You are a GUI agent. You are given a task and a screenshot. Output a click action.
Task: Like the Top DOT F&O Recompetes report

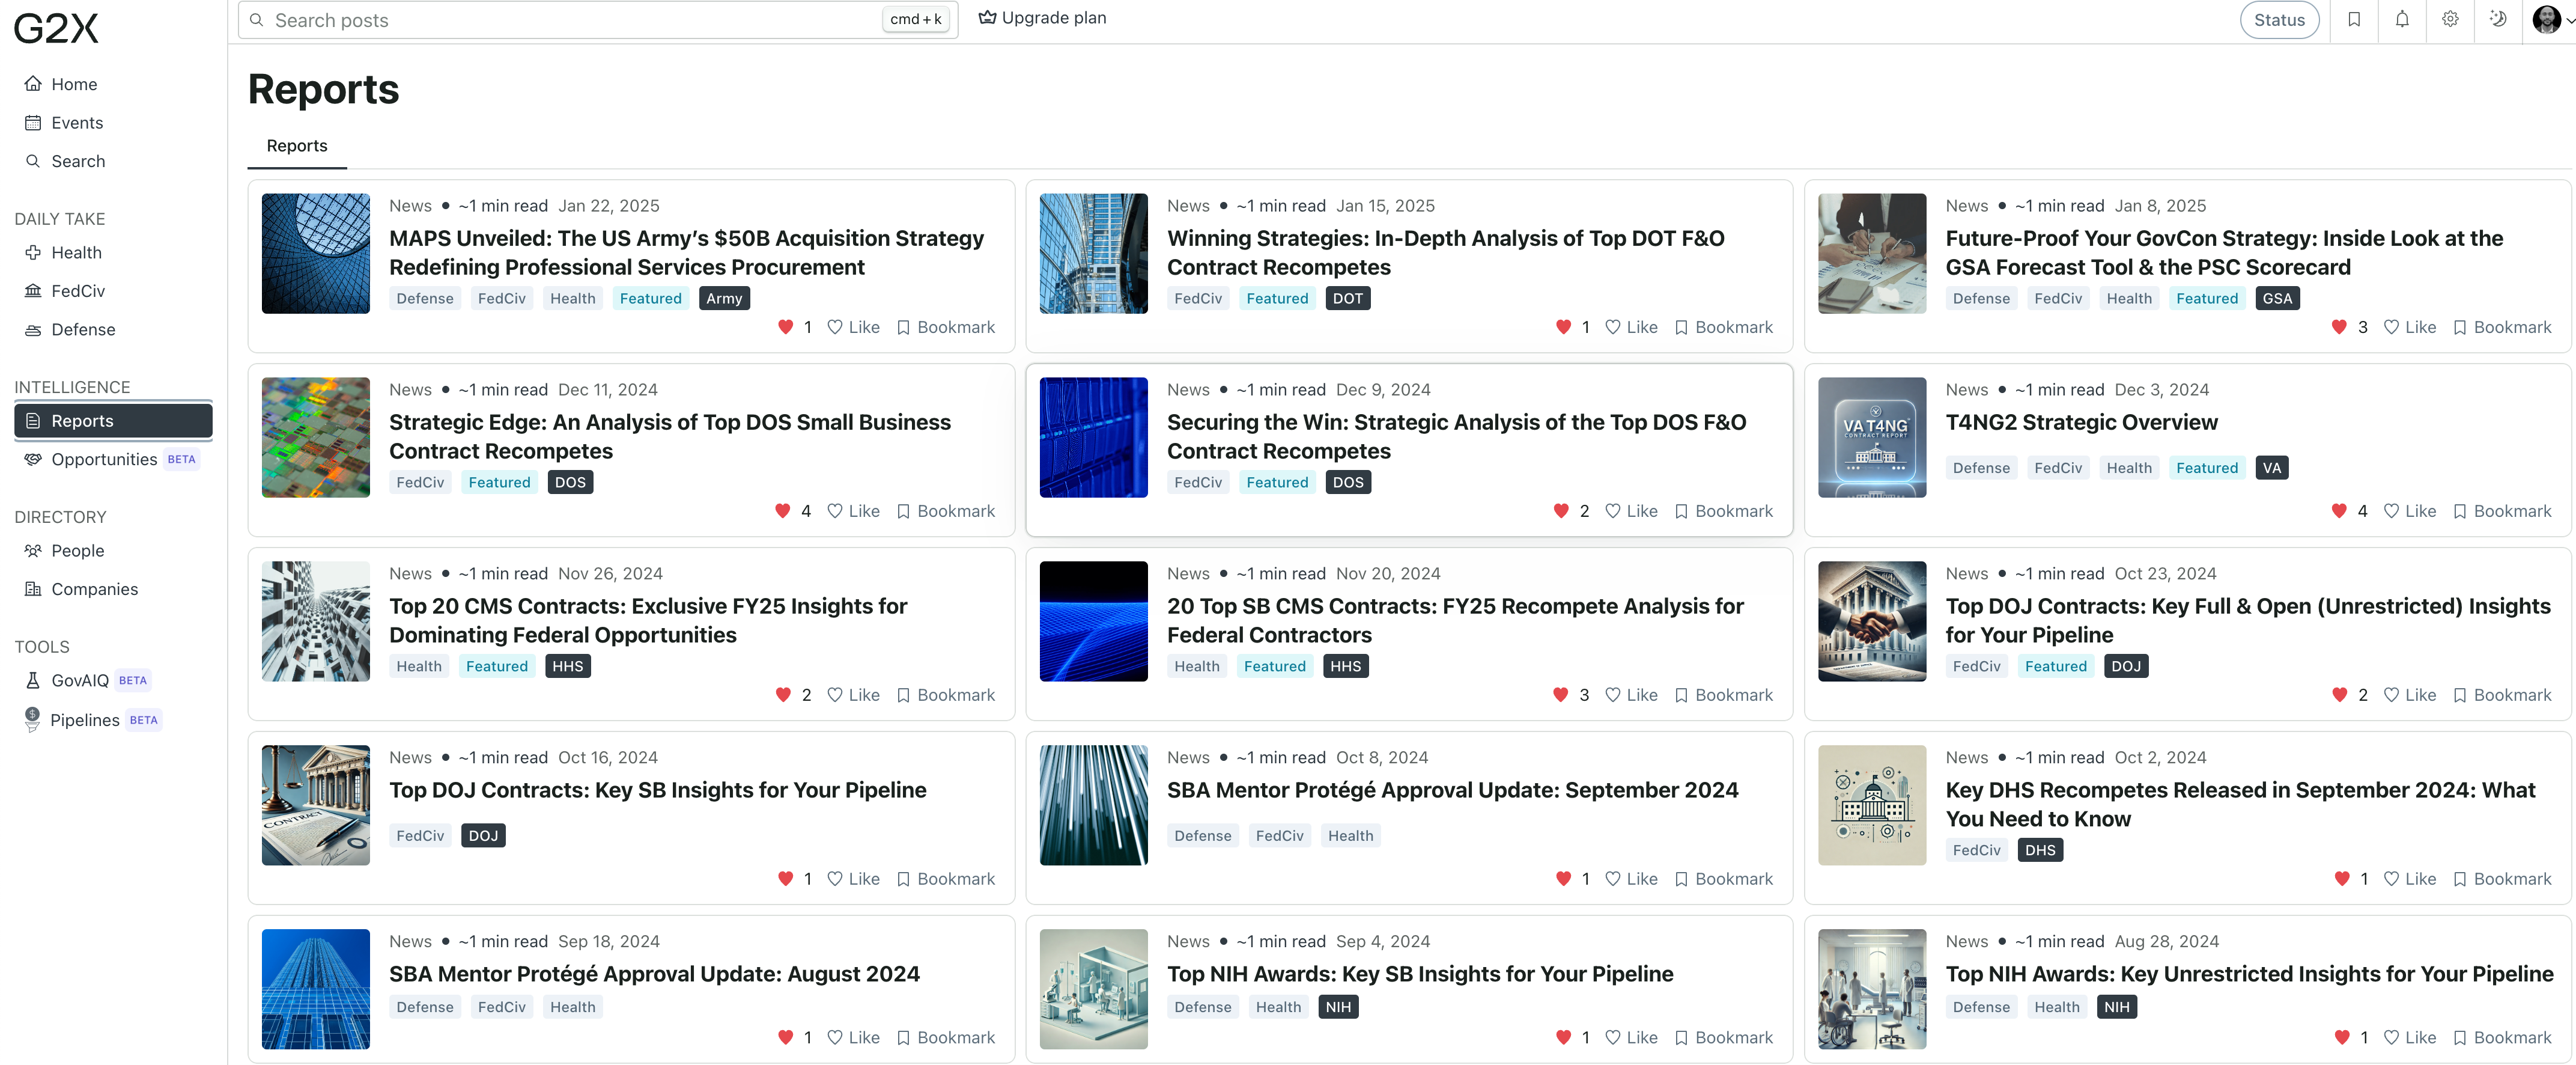click(x=1631, y=327)
